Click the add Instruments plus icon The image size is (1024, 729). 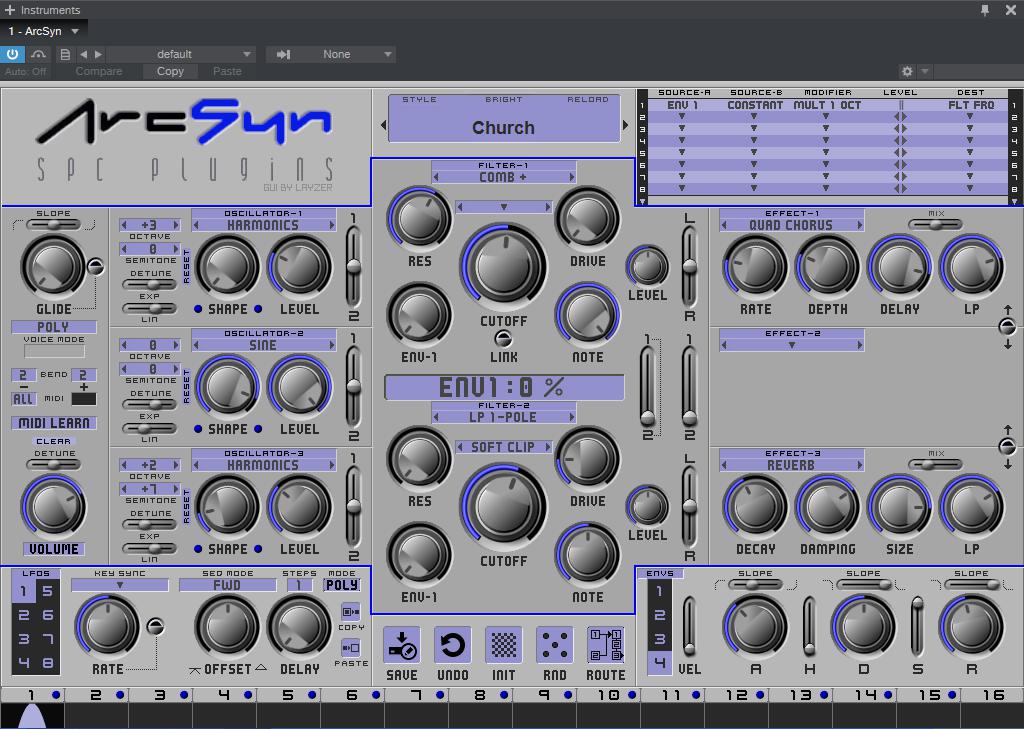click(10, 10)
